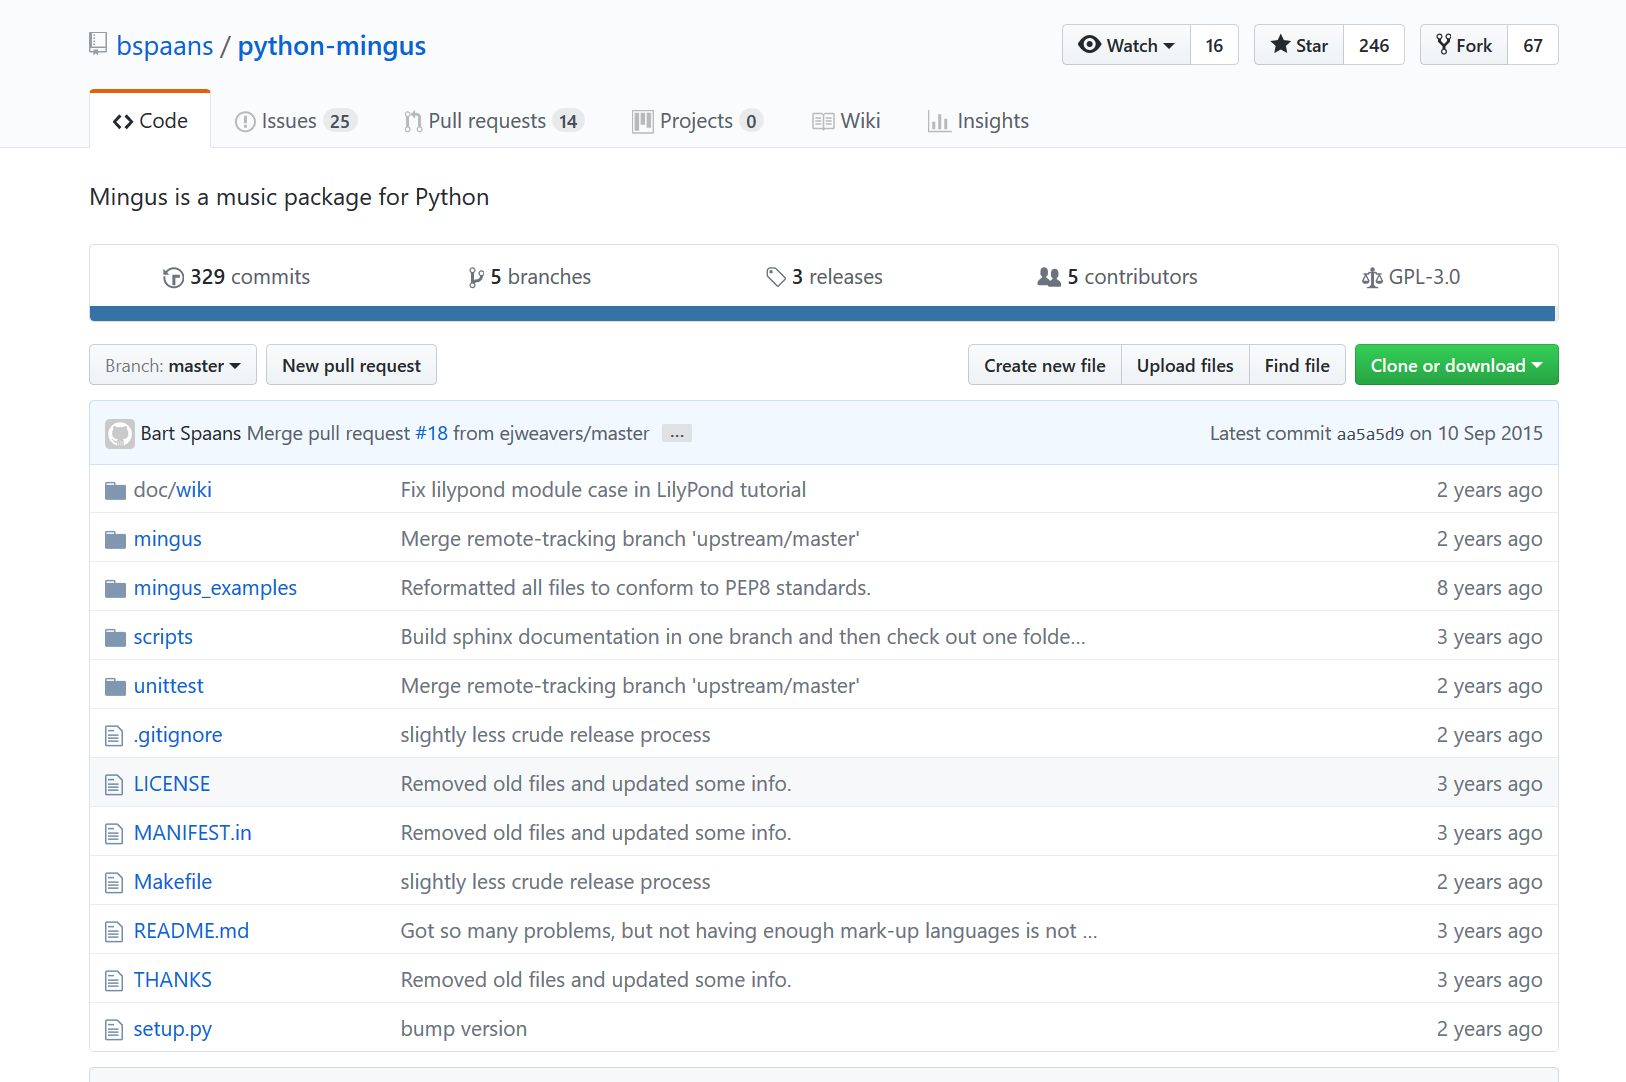Open the unittest folder
The width and height of the screenshot is (1626, 1082).
coord(169,686)
